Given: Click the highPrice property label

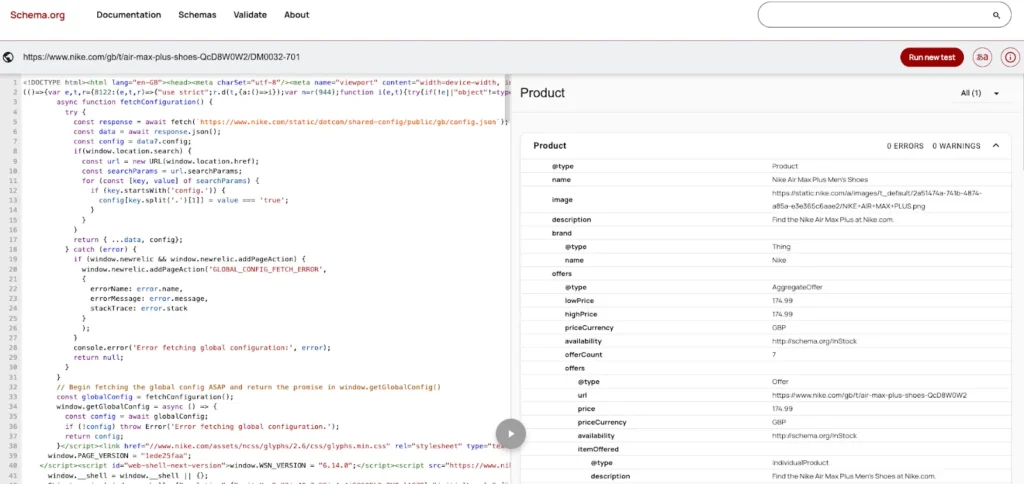Looking at the screenshot, I should (x=581, y=314).
